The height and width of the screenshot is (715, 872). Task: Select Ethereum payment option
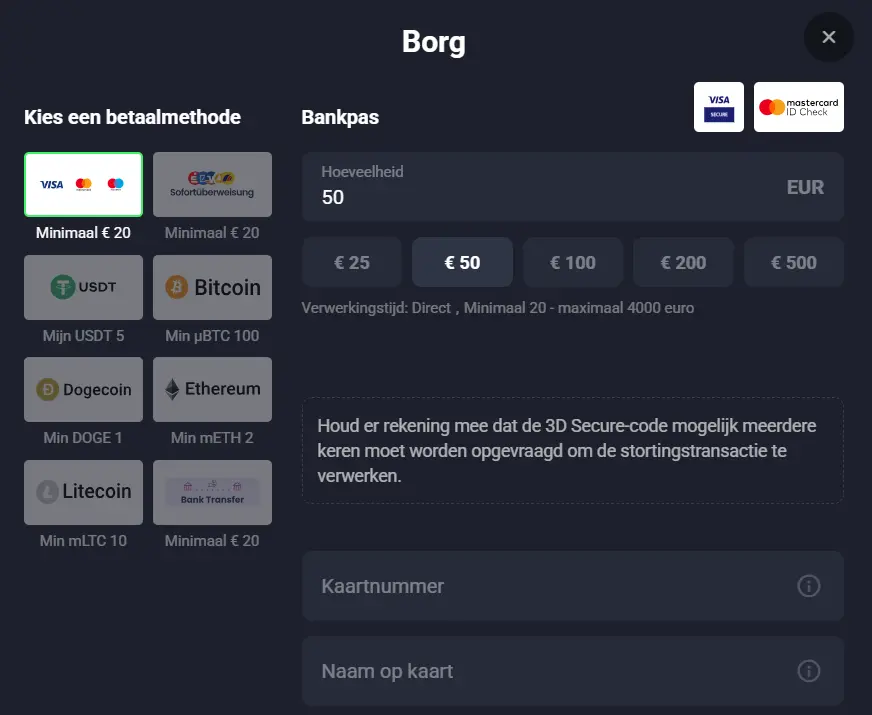212,389
